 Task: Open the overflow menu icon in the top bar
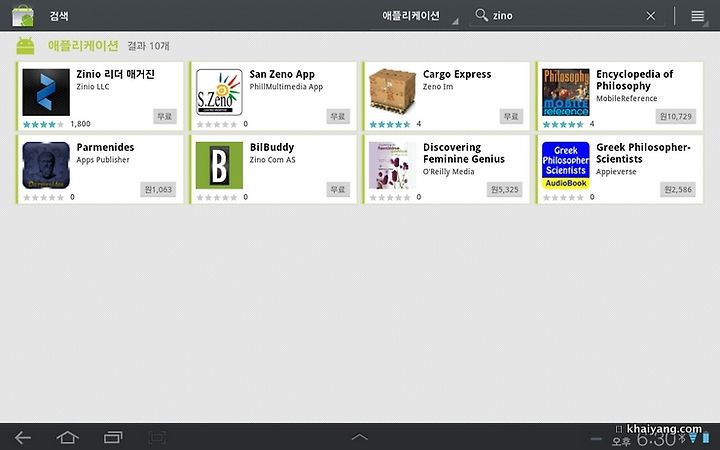[x=698, y=16]
